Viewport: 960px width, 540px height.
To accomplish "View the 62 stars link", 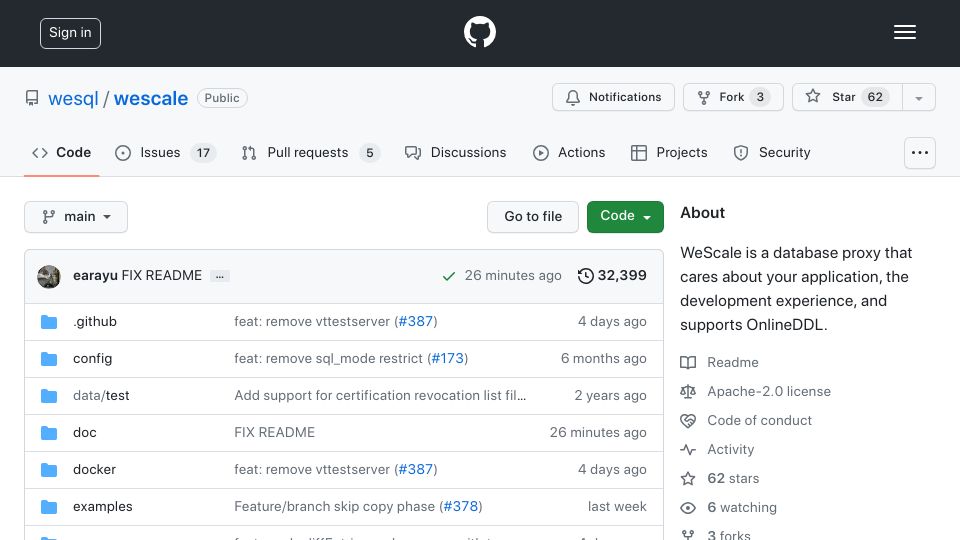I will click(733, 478).
